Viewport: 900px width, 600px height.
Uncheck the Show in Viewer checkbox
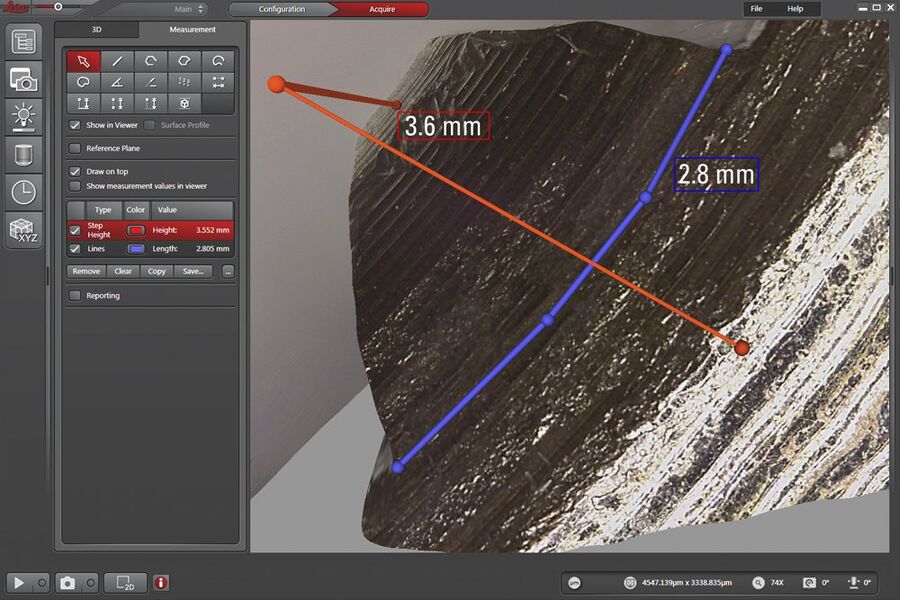75,126
